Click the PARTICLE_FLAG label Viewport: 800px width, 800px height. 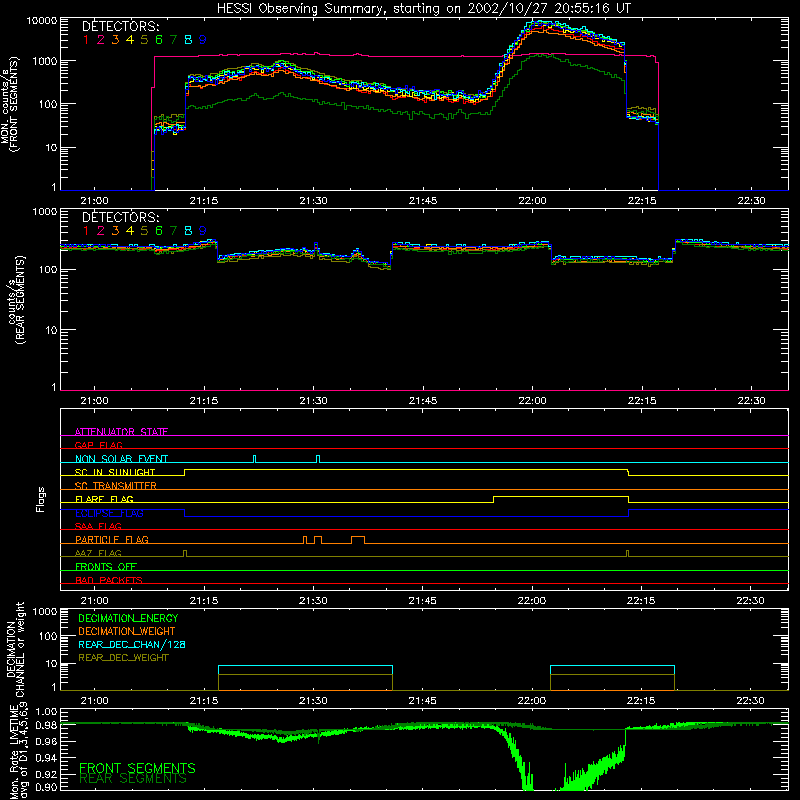112,539
